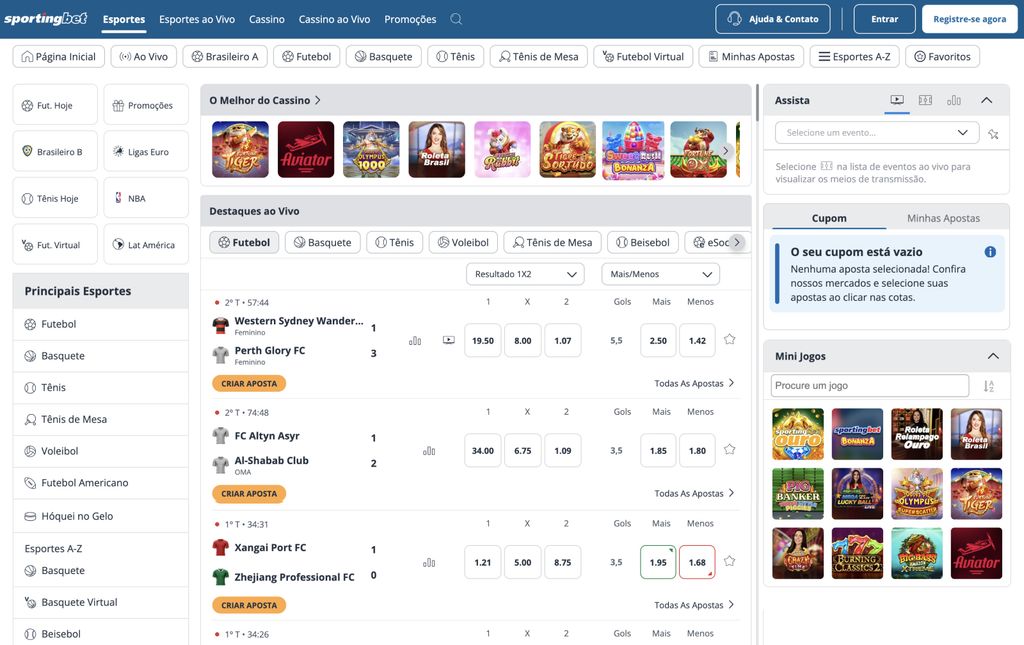Screen dimensions: 1024x645
Task: Click the A-Z sort icon in Mini Jogos
Action: [988, 386]
